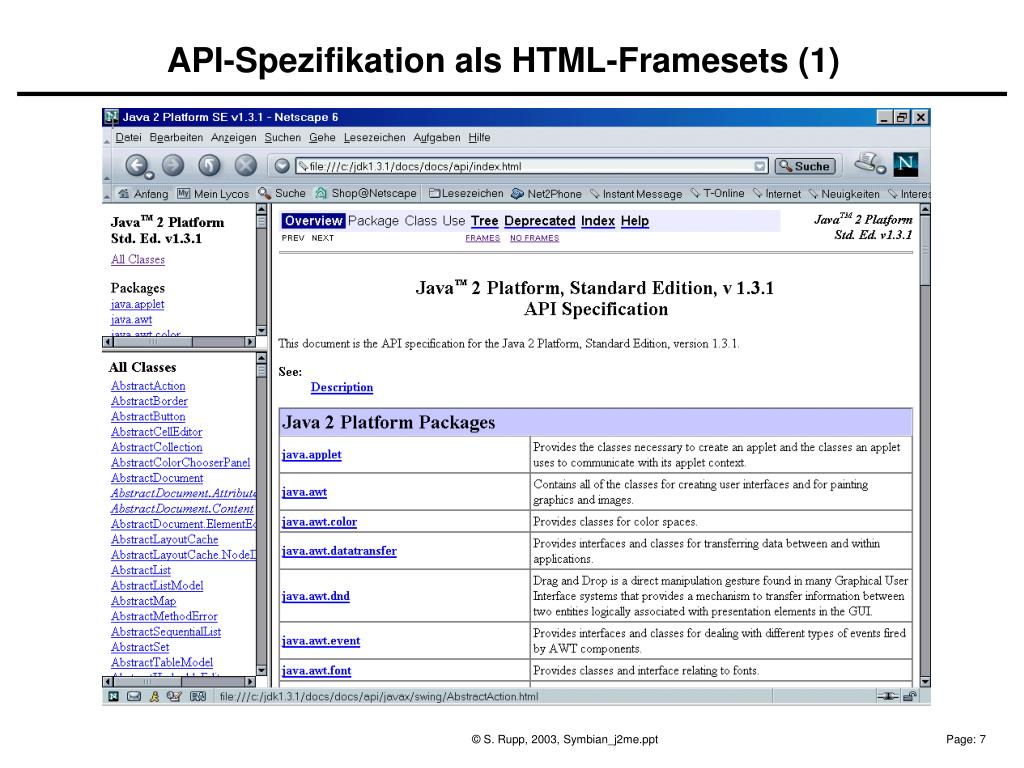Open the Hilfe menu
Image resolution: width=1024 pixels, height=768 pixels.
click(x=479, y=138)
